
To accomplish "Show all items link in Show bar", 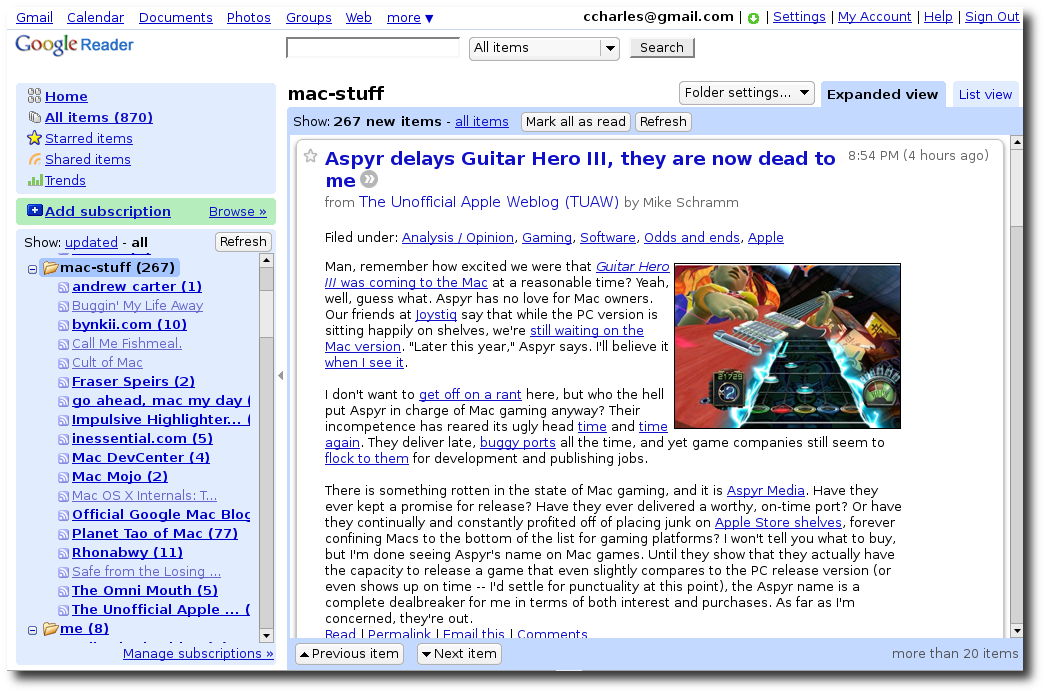I will click(x=482, y=121).
